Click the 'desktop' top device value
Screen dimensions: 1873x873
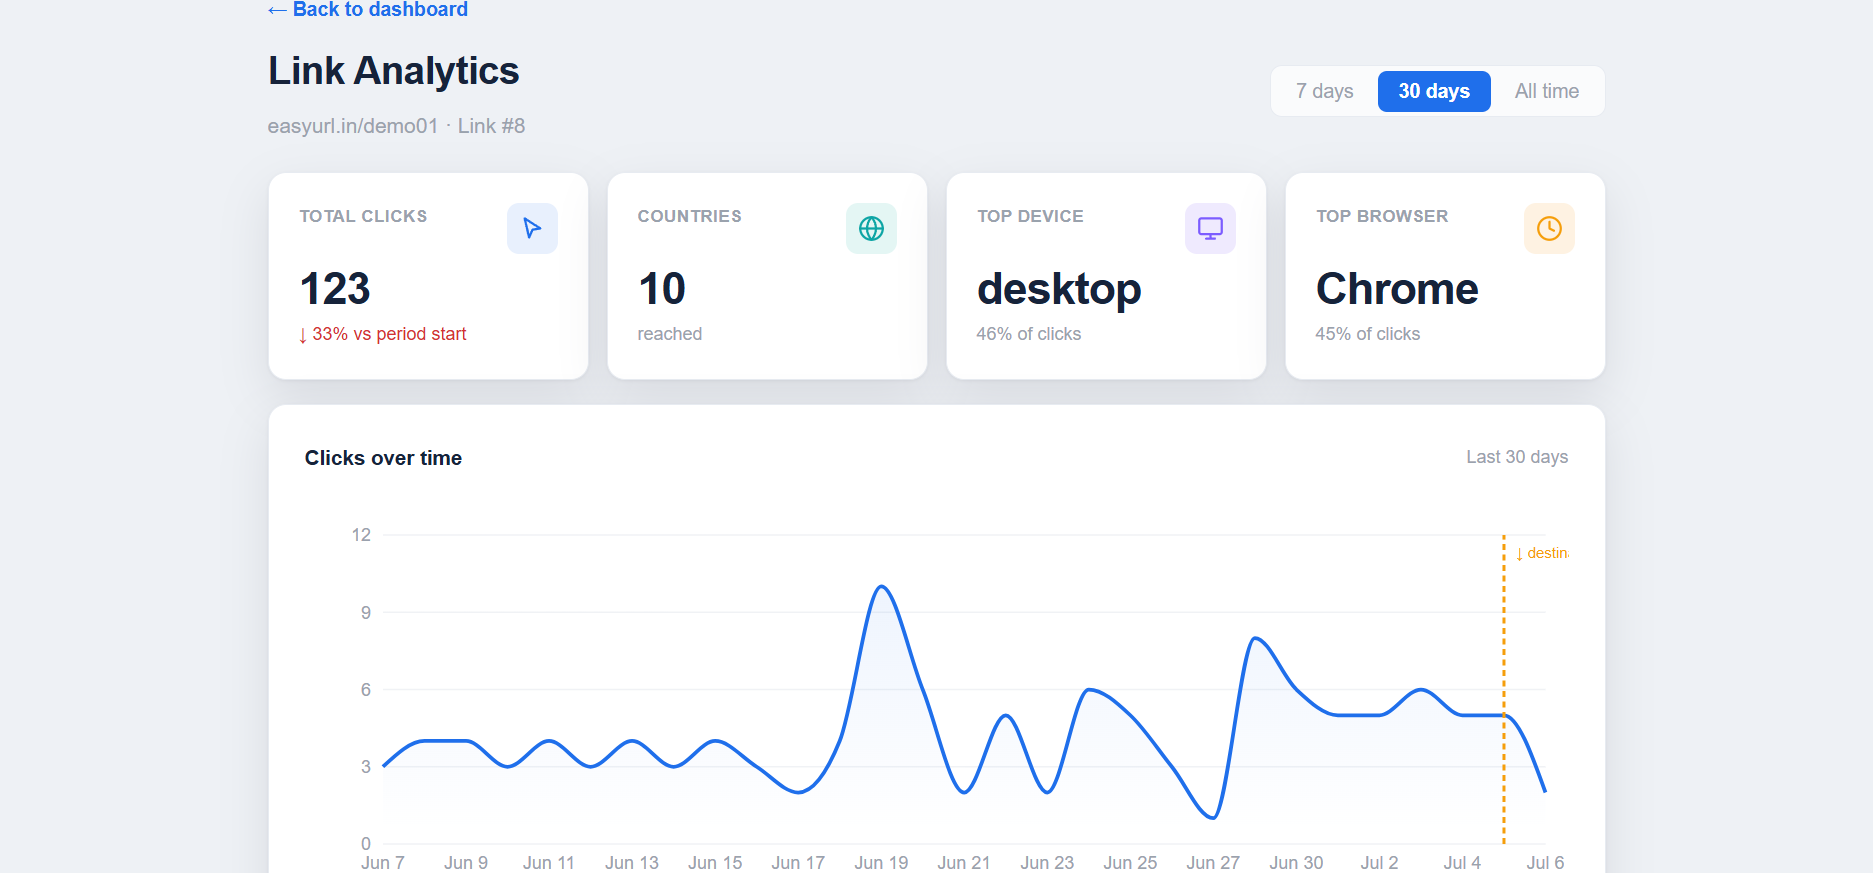(x=1059, y=289)
